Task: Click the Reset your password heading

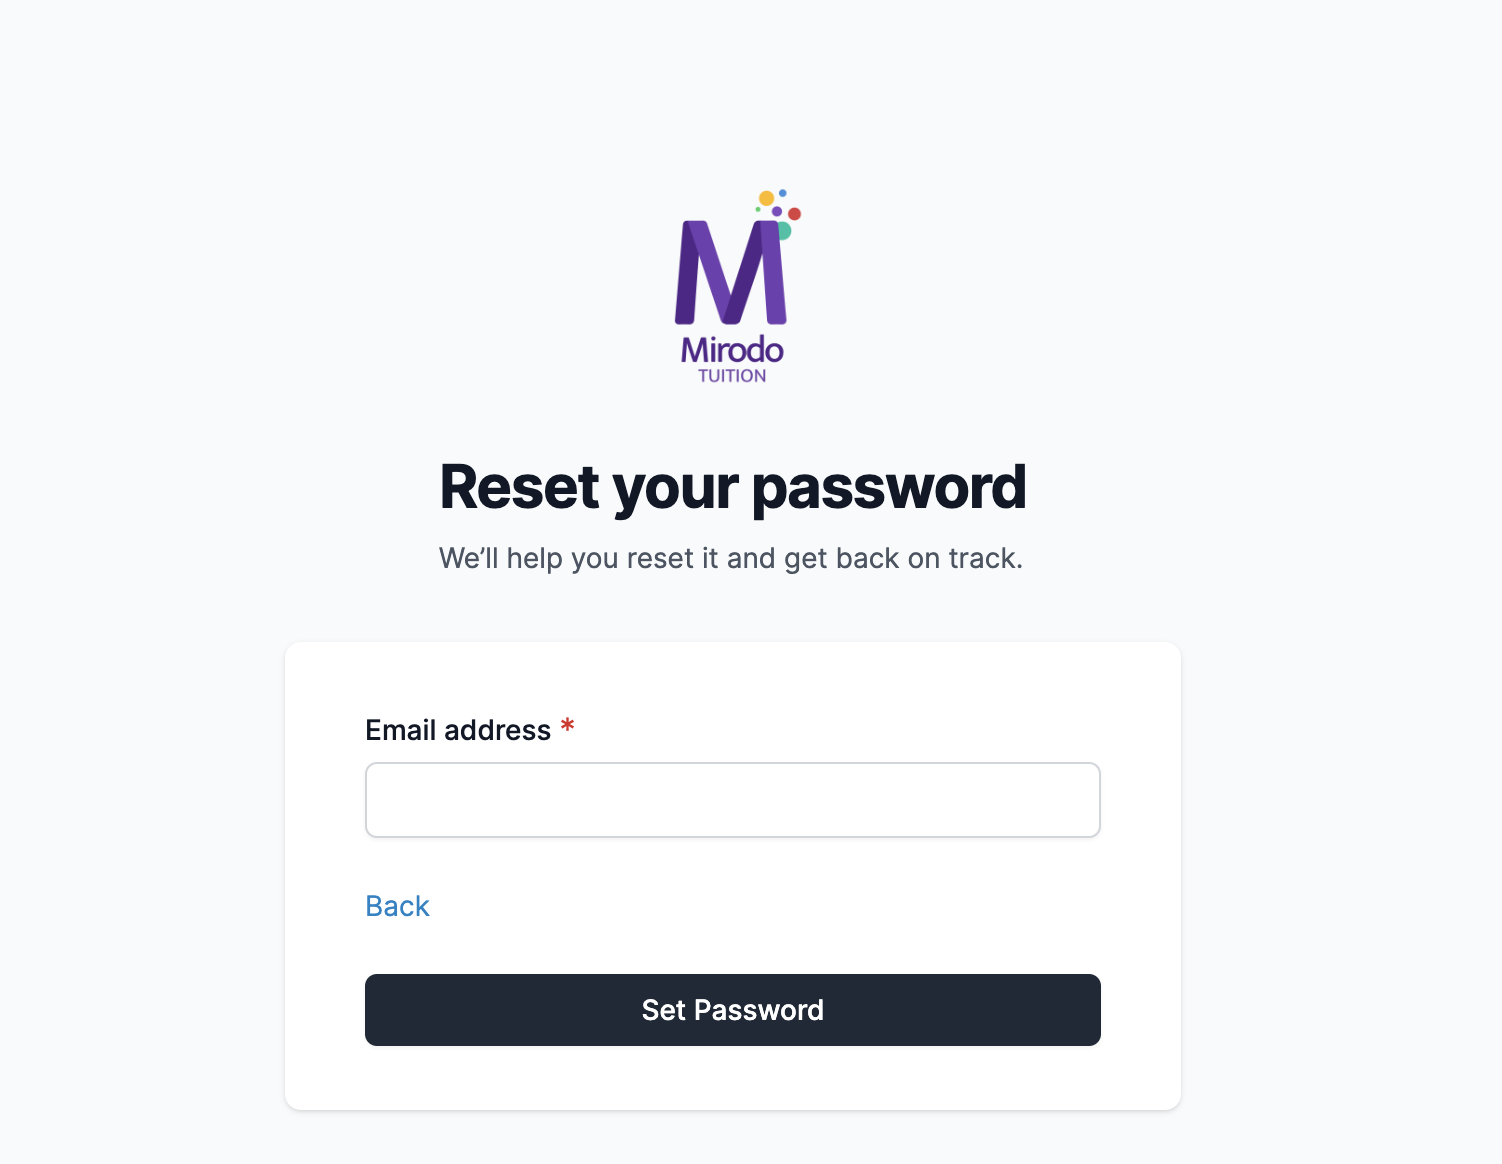Action: coord(732,488)
